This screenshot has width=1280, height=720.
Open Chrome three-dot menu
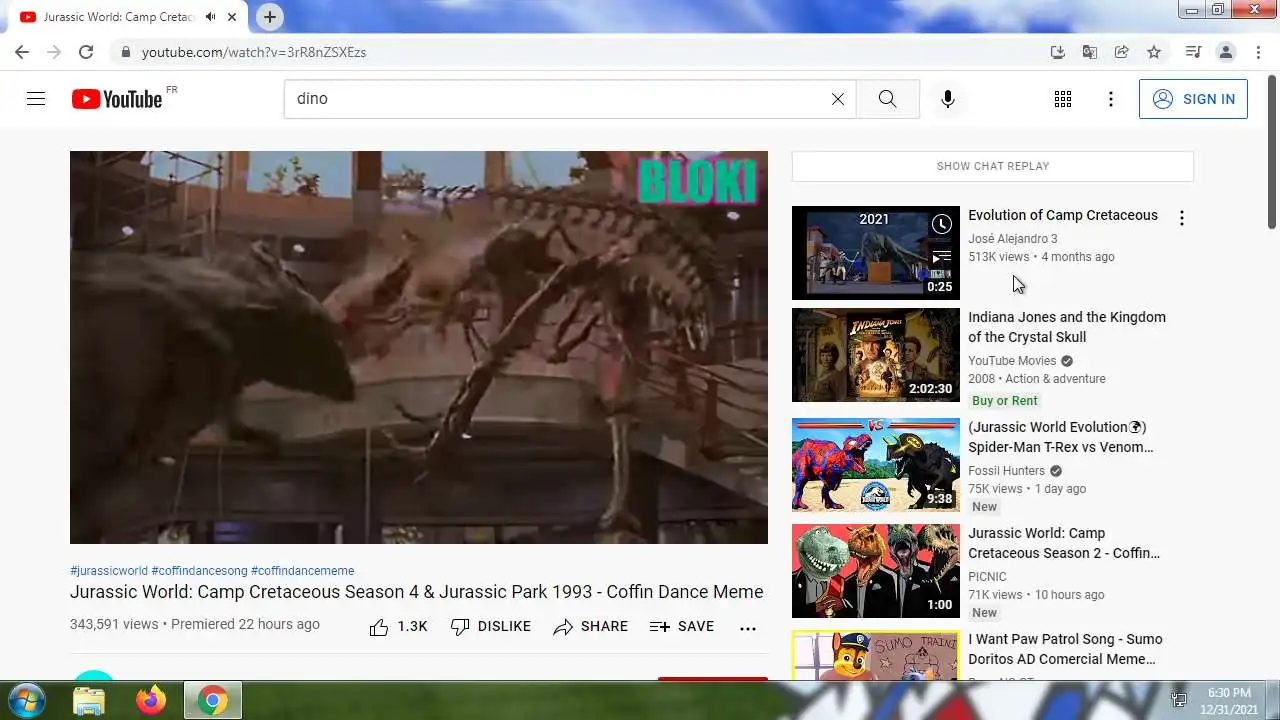[1257, 52]
